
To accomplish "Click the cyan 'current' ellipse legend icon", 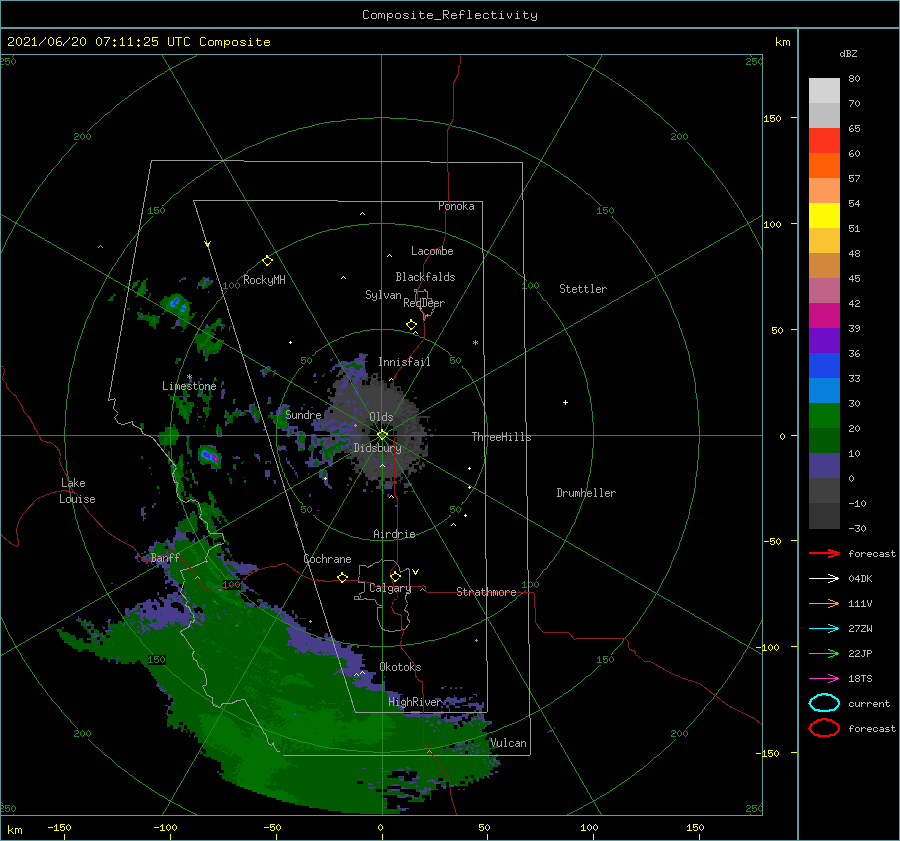I will pyautogui.click(x=824, y=703).
